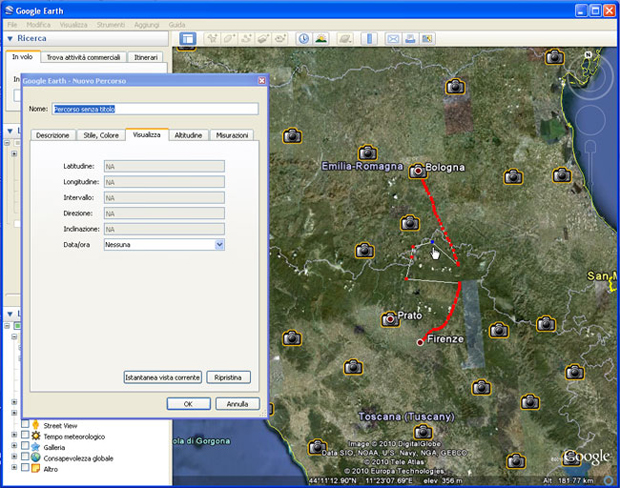Viewport: 620px width, 488px height.
Task: Open the Strumenti menu
Action: click(x=111, y=25)
